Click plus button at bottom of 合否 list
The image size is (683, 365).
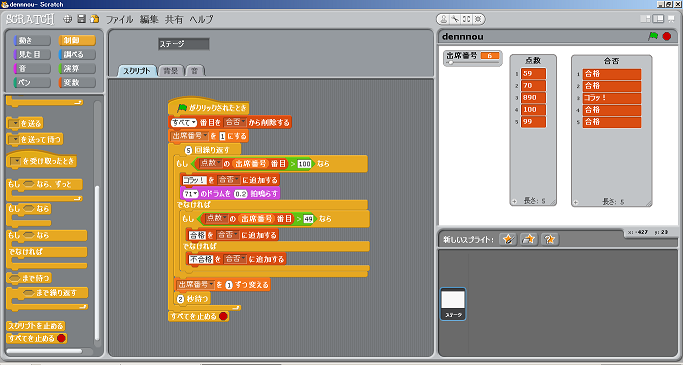(x=576, y=203)
